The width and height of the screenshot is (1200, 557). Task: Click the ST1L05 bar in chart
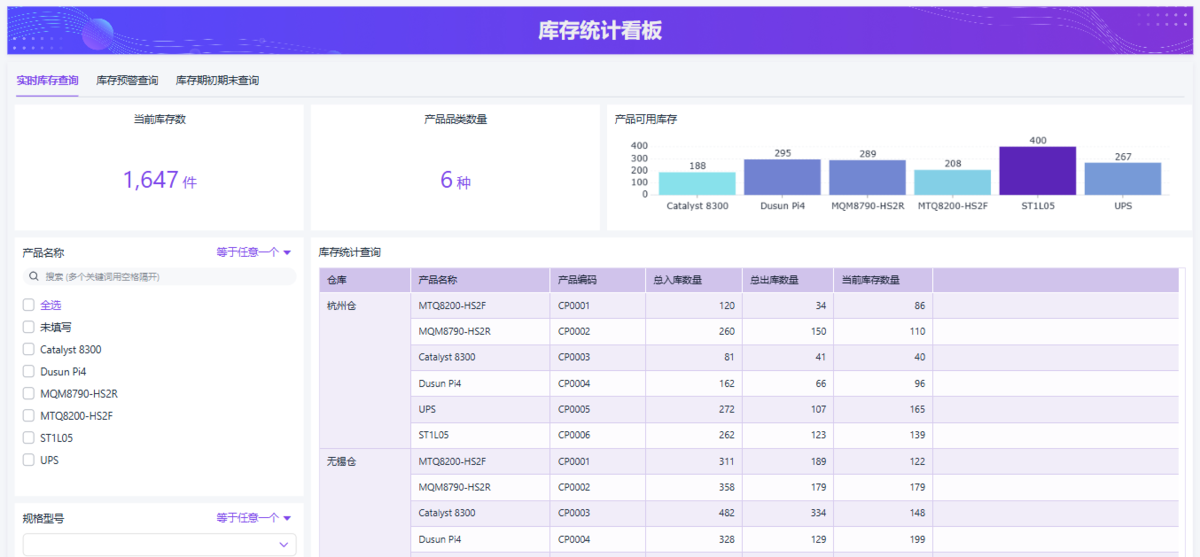(1037, 171)
